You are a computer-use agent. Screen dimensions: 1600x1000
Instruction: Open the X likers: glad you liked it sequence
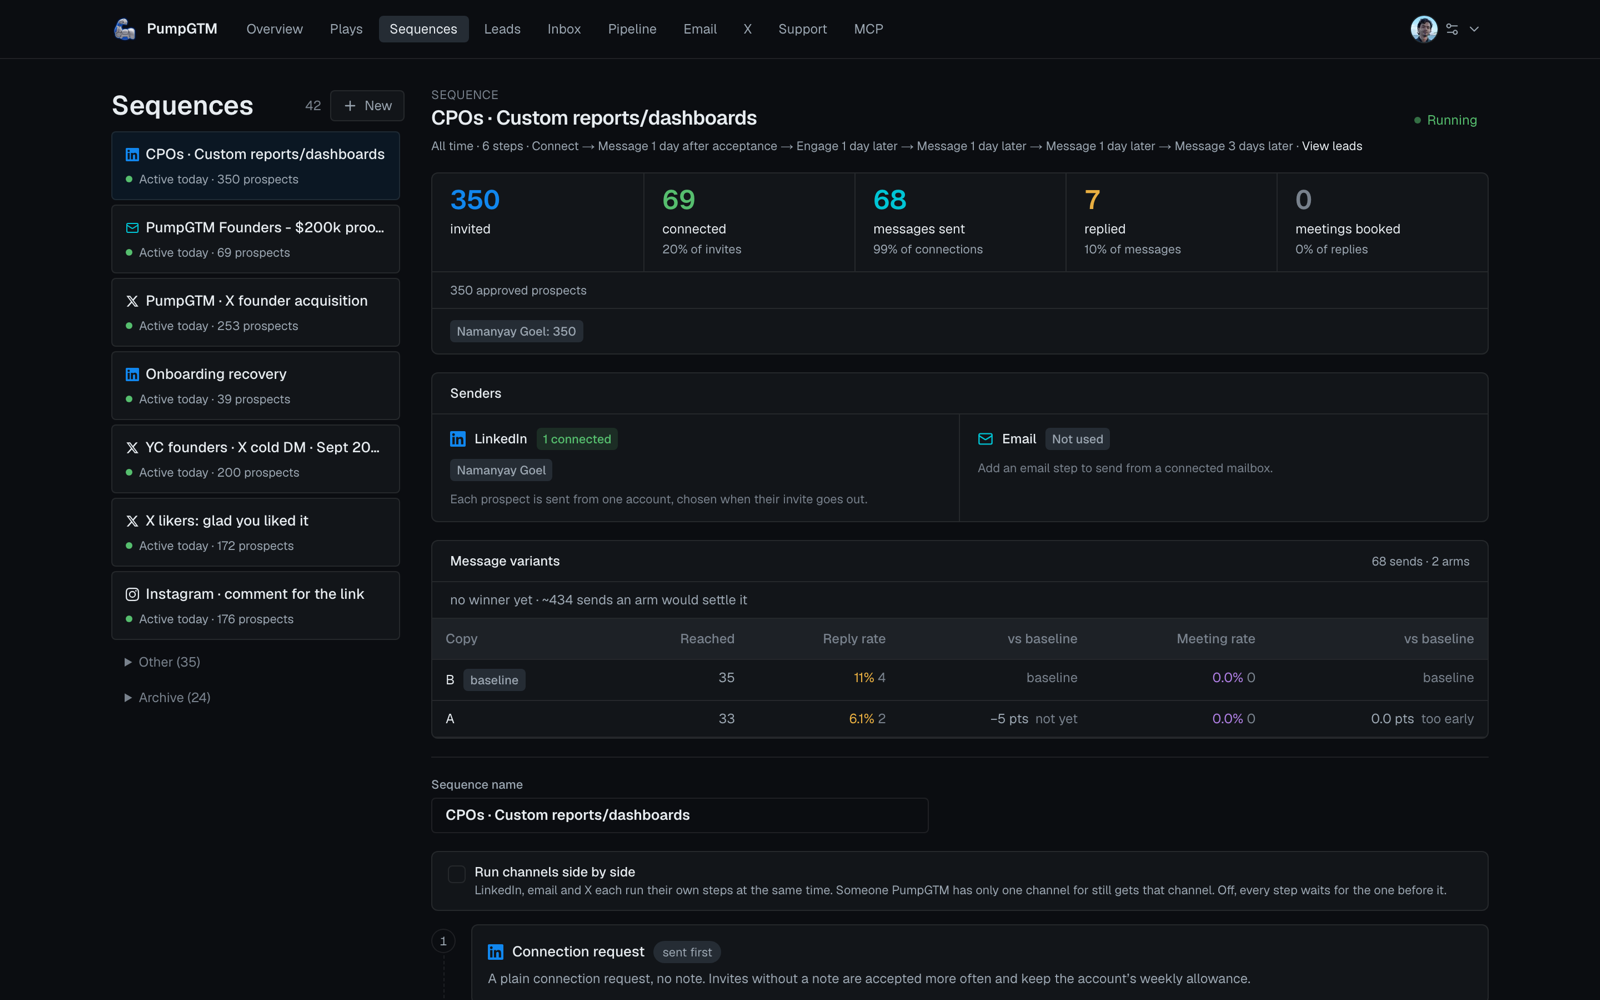(x=256, y=532)
